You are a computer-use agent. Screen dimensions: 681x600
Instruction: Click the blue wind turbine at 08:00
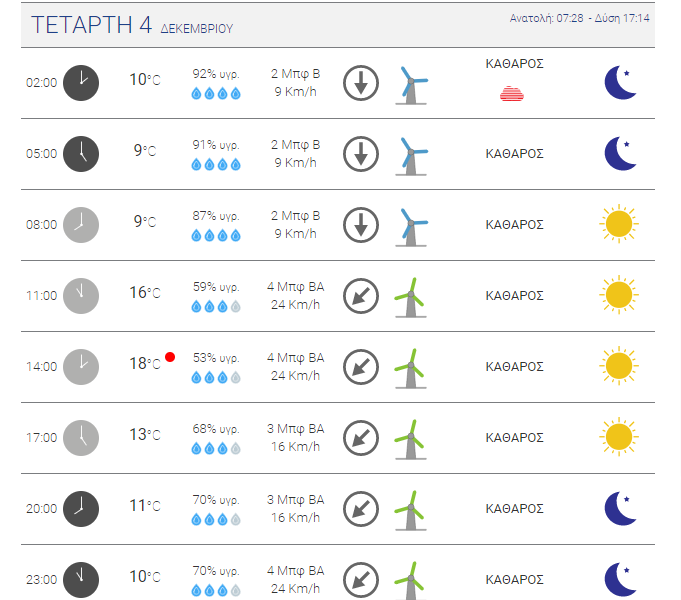point(411,227)
